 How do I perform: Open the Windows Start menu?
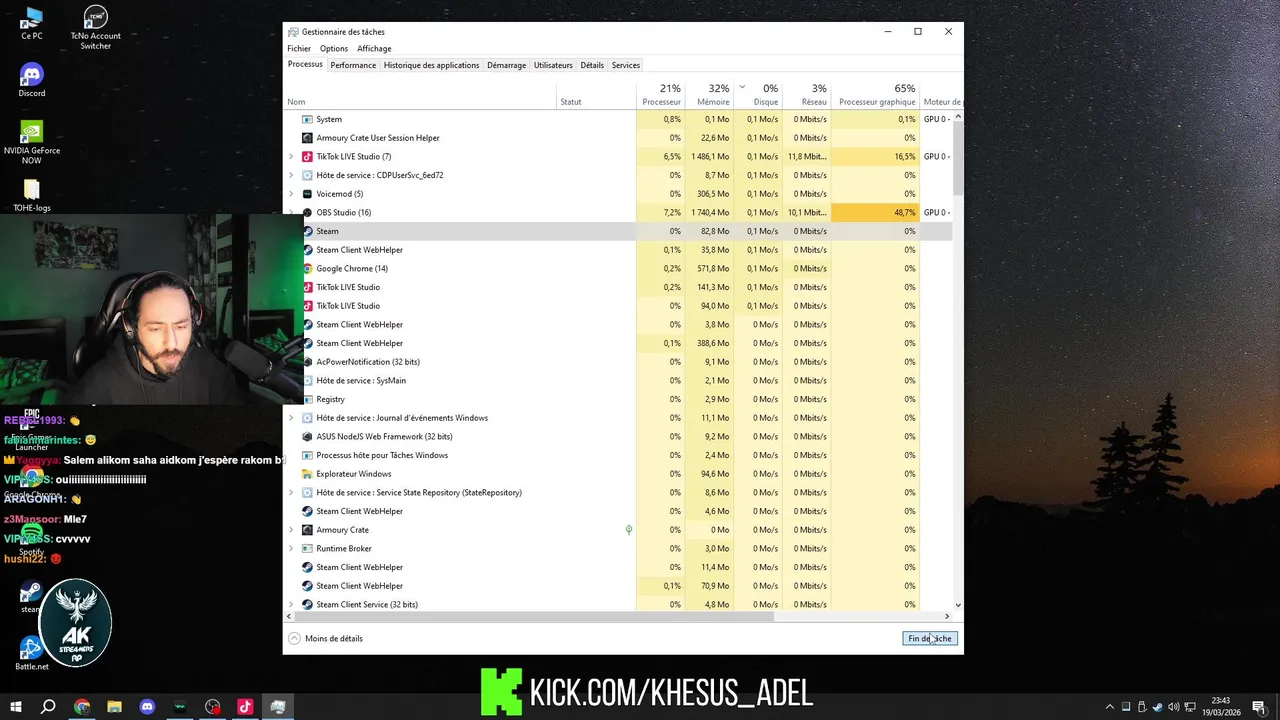pos(16,707)
